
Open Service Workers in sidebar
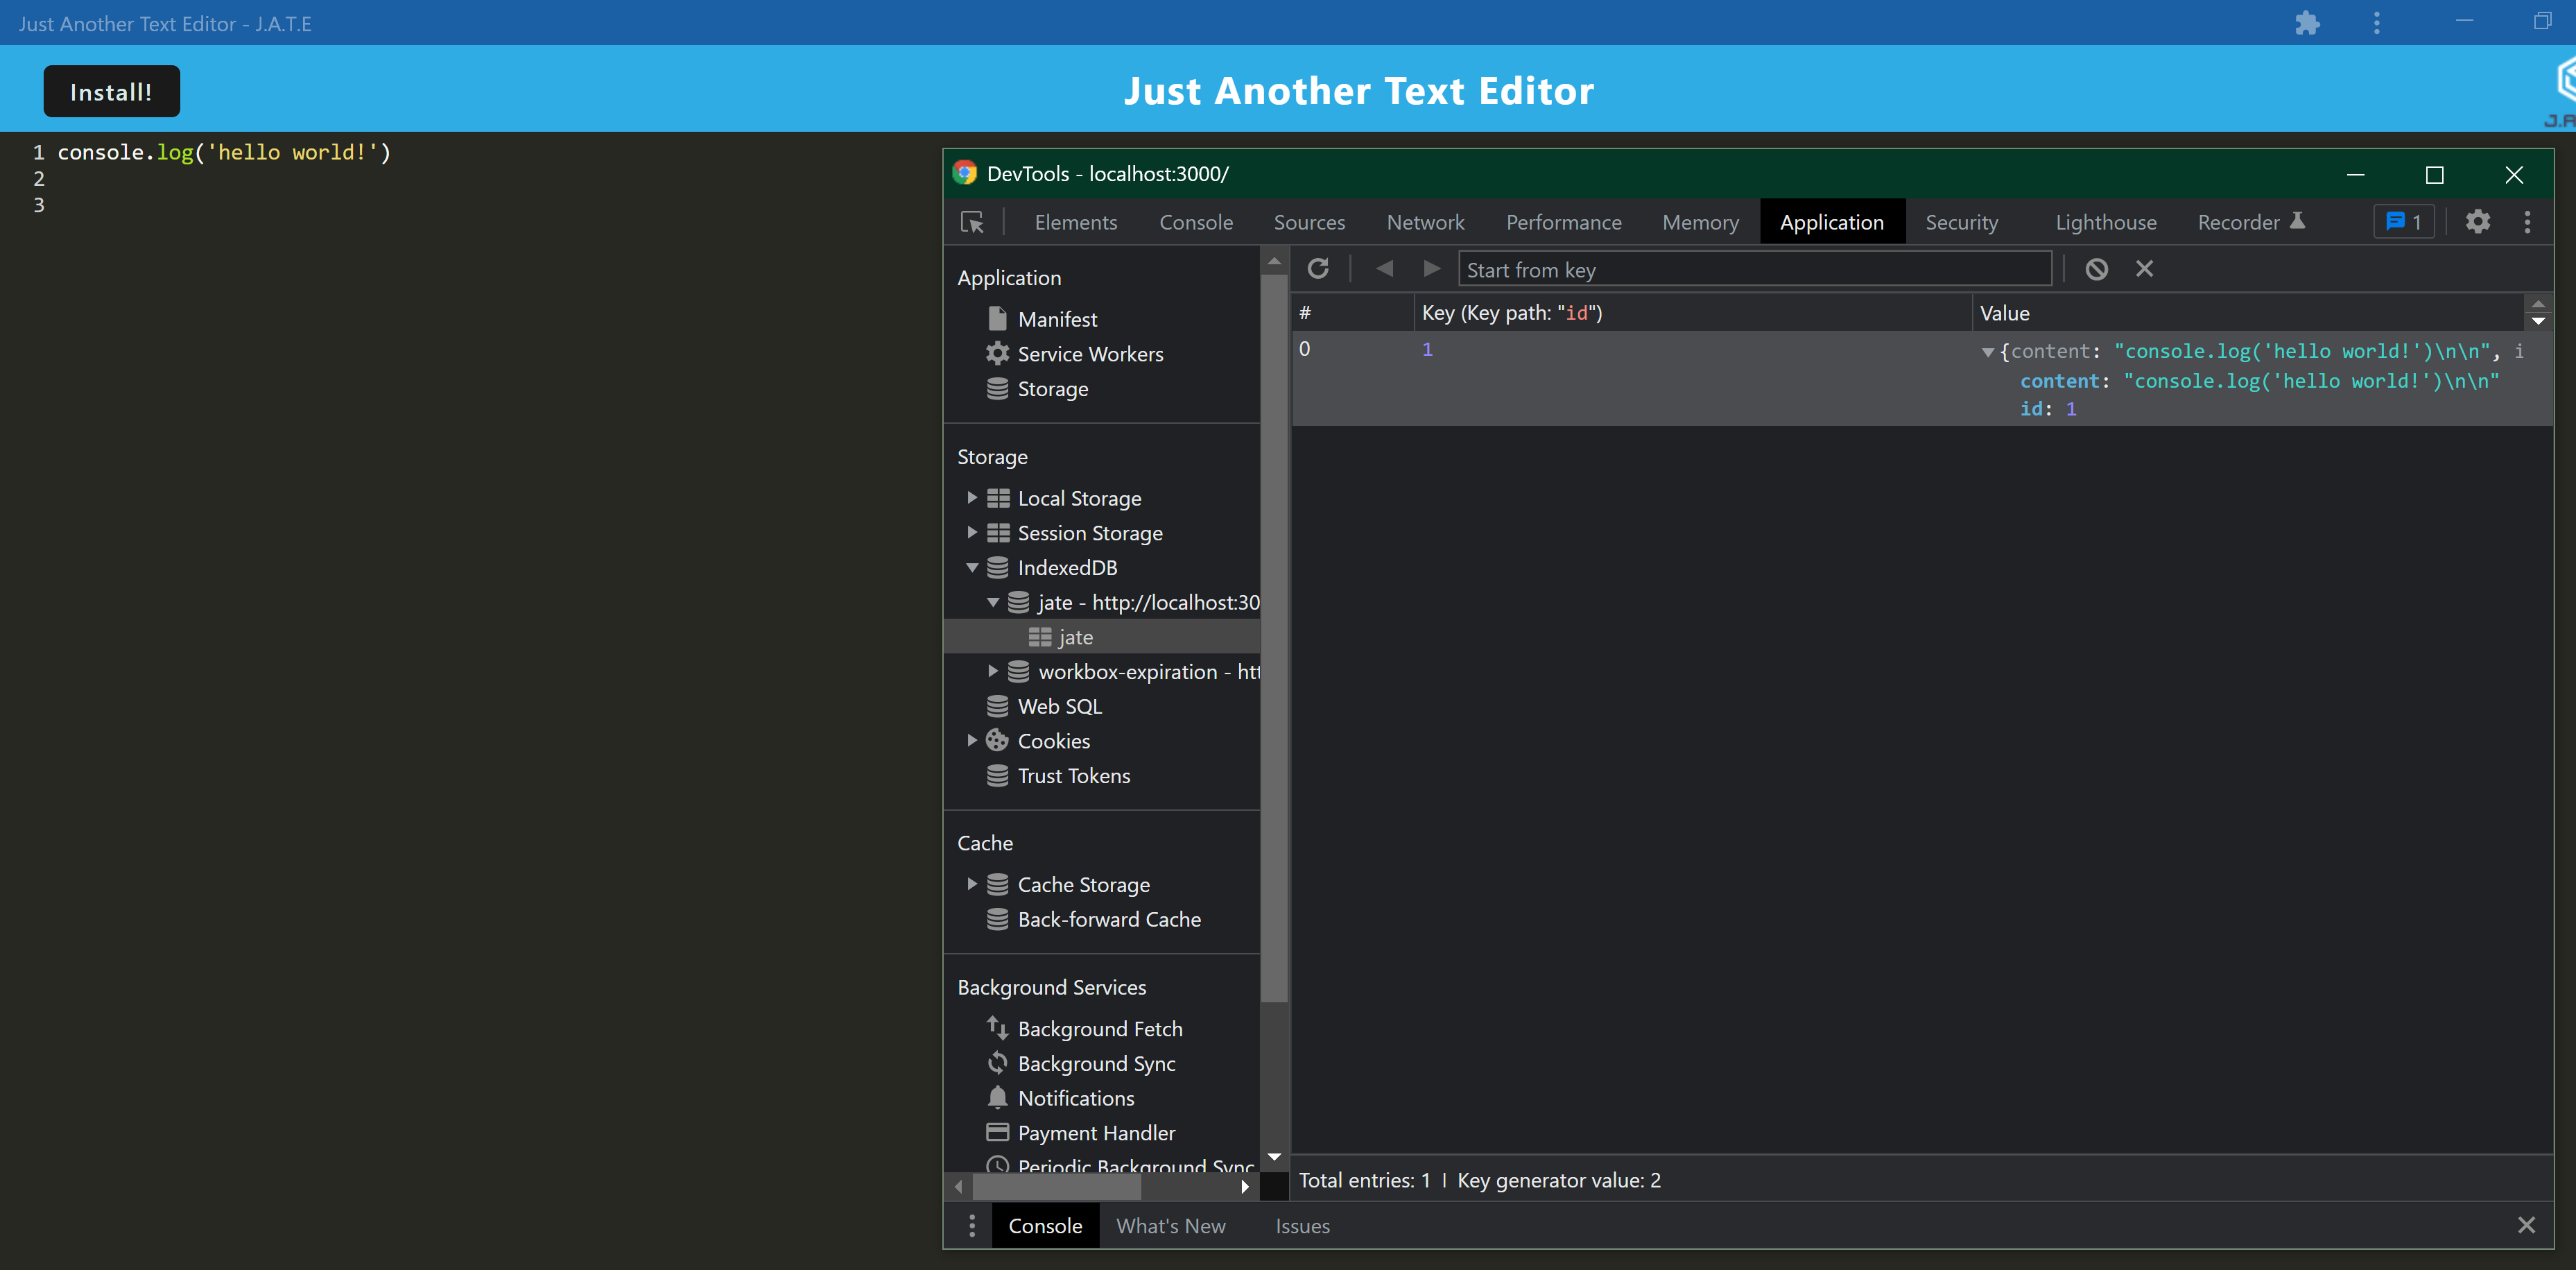1090,354
